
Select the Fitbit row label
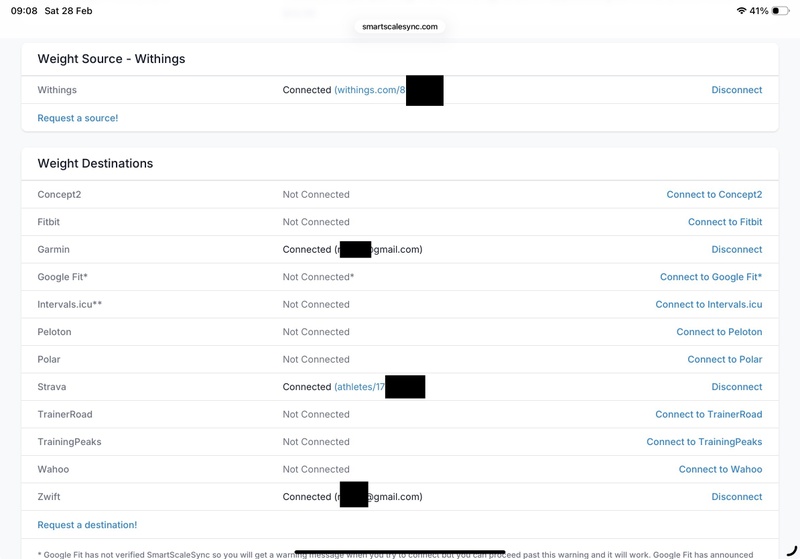48,222
